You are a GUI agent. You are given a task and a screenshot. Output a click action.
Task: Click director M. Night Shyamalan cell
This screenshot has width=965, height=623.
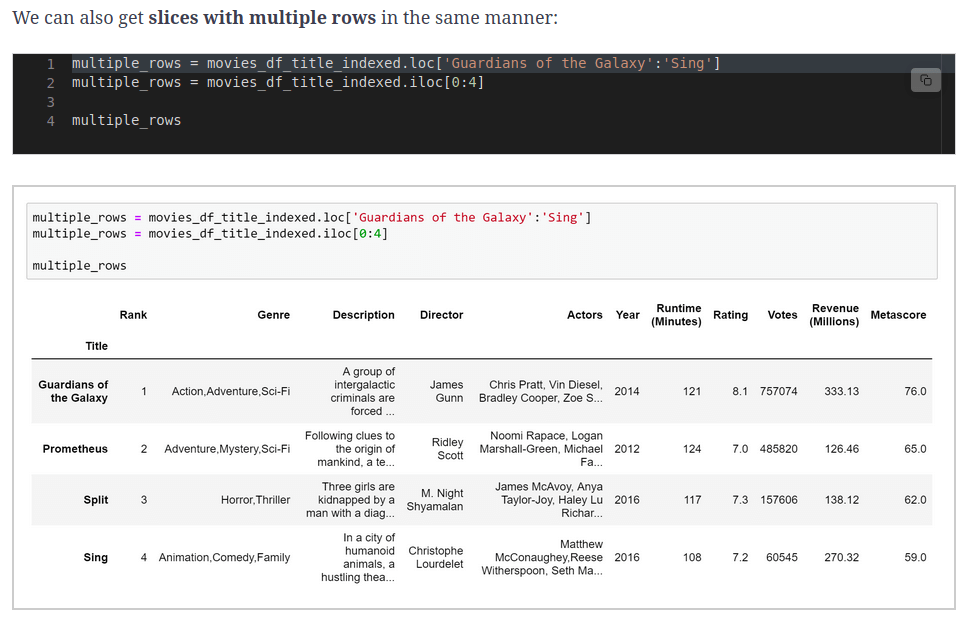tap(434, 500)
